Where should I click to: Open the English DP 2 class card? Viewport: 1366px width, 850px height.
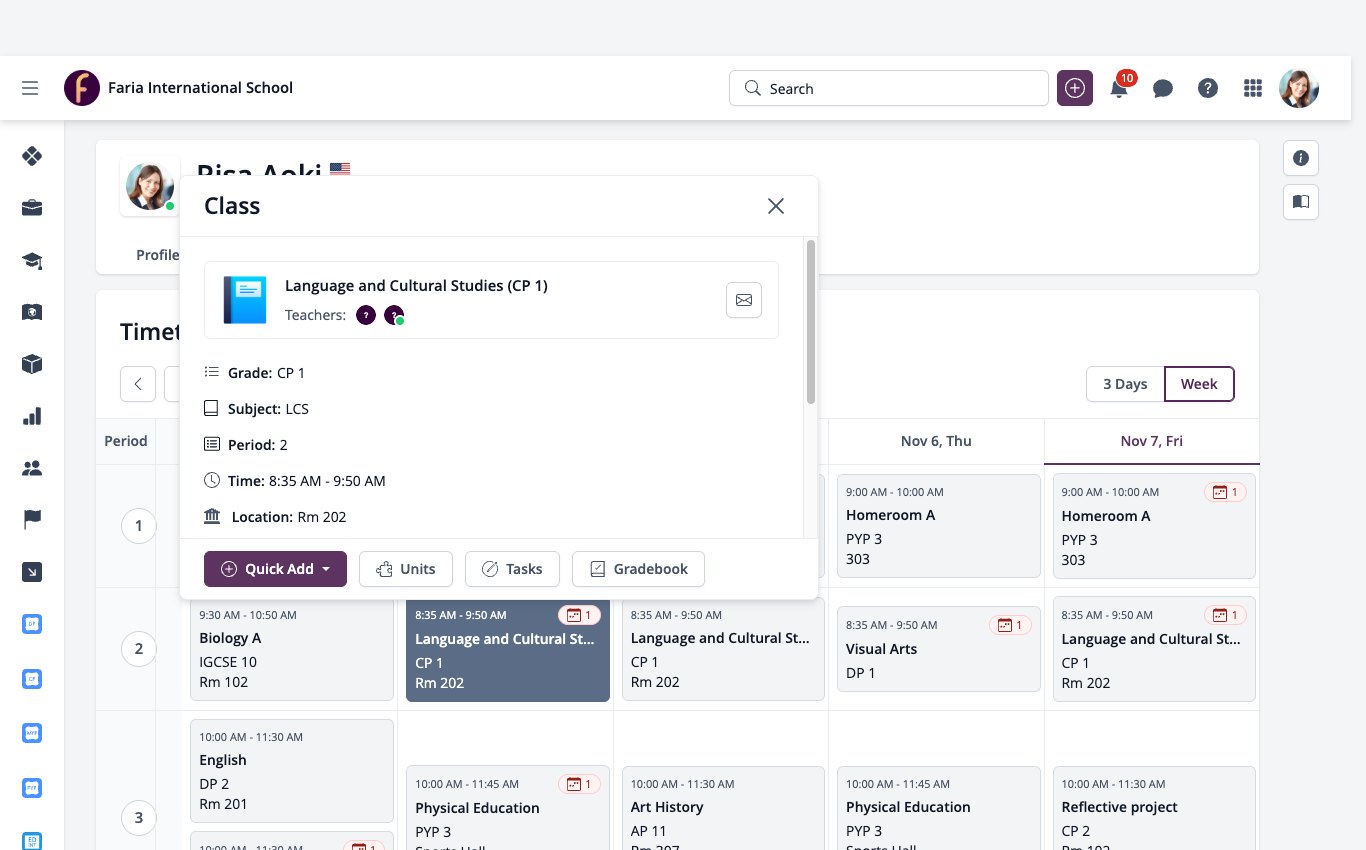292,771
